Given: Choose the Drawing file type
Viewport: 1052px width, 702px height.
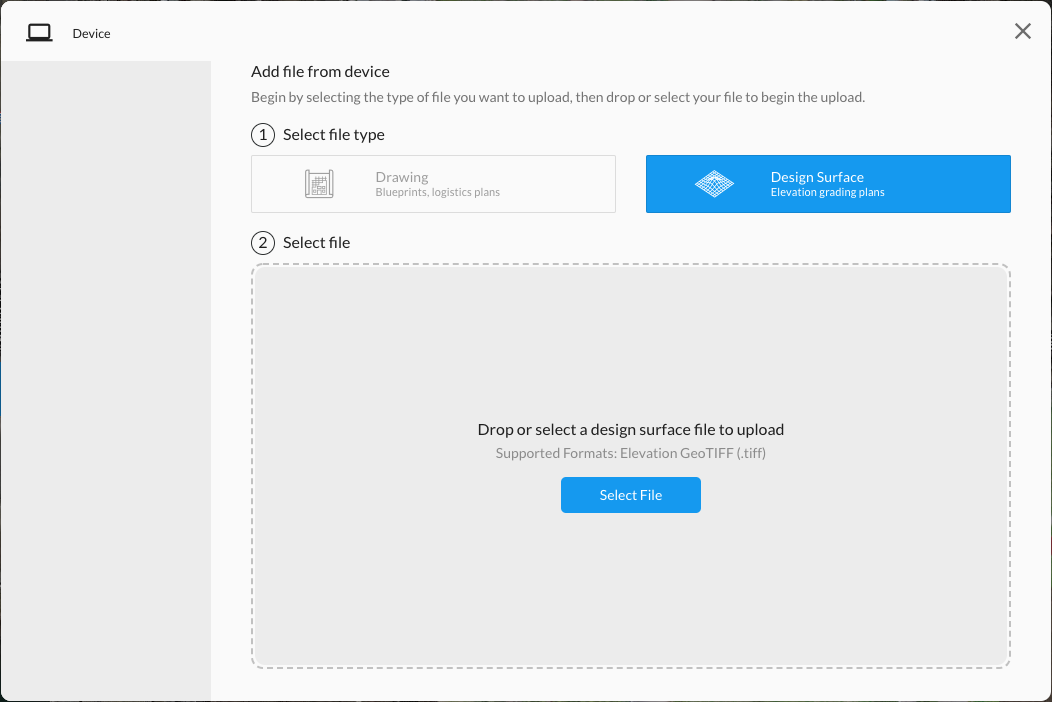Looking at the screenshot, I should [x=433, y=184].
